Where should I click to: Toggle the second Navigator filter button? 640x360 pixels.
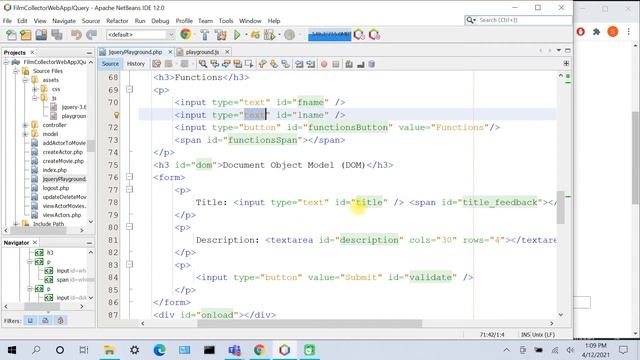point(45,320)
